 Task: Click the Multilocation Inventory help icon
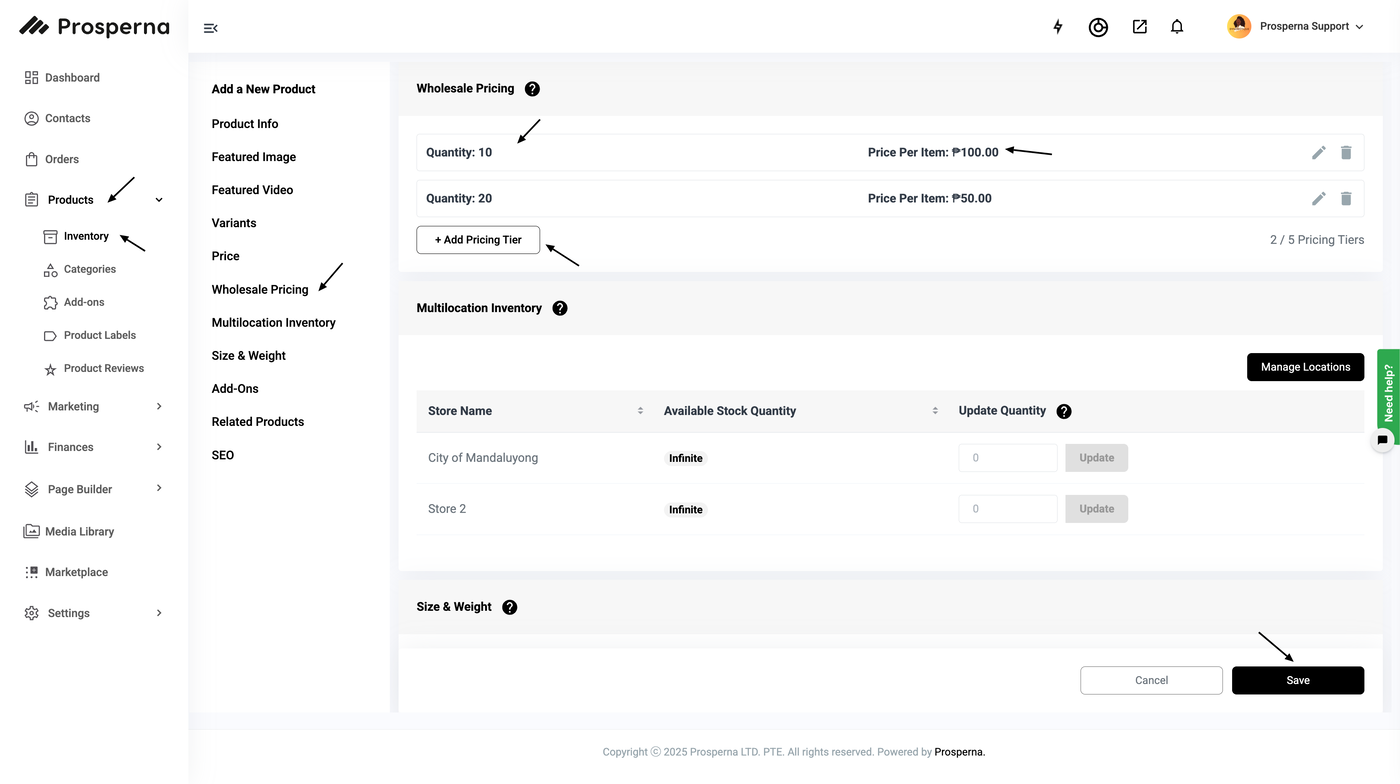click(x=560, y=308)
